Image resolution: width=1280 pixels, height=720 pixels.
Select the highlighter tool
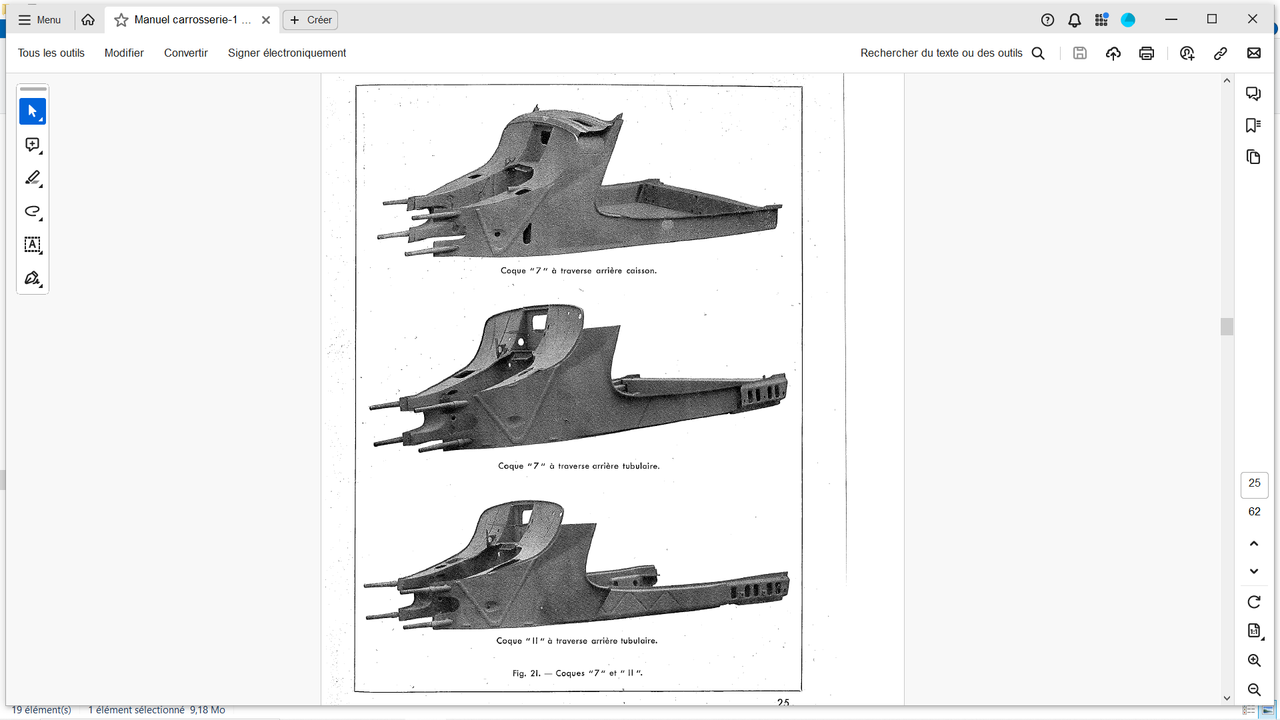(33, 178)
